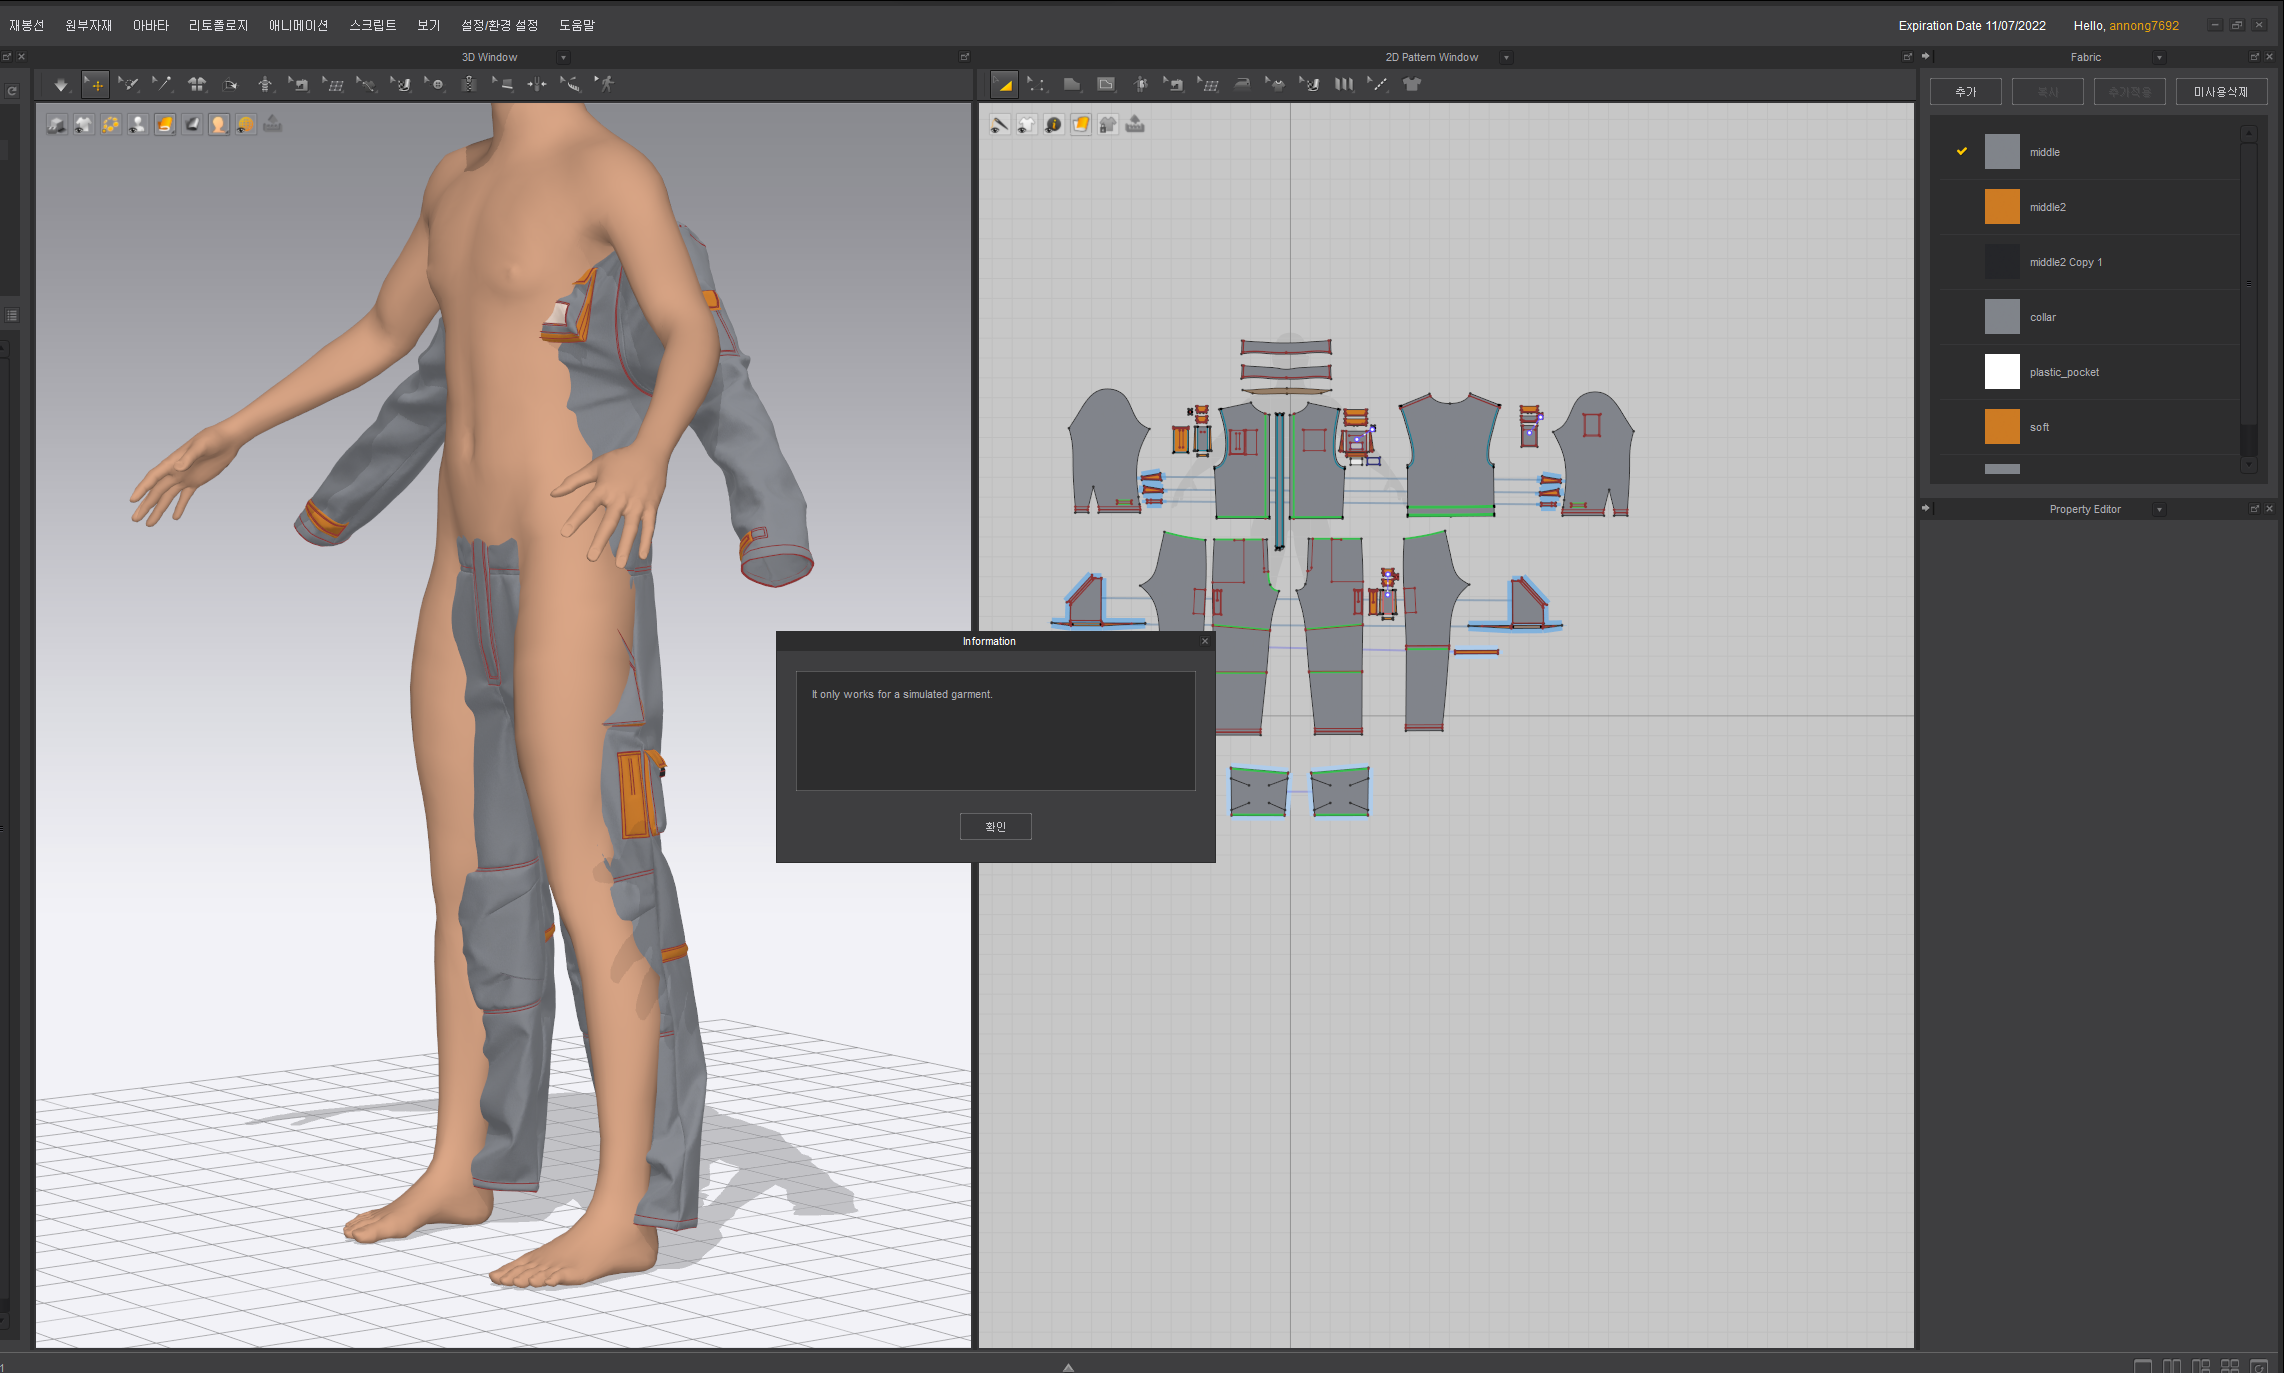Screen dimensions: 2284x1373
Task: Open the 설정/환경 설정 menu
Action: tap(499, 25)
